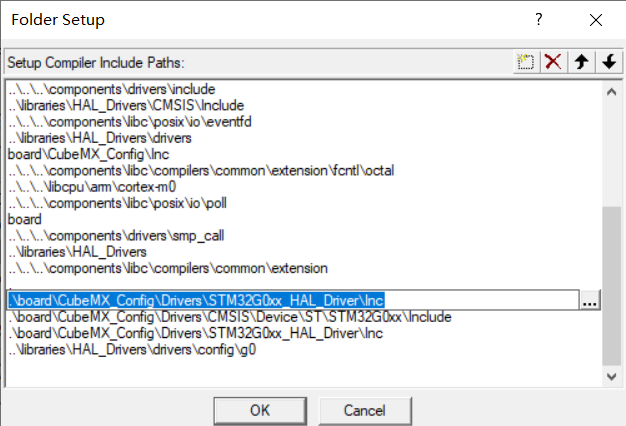Image resolution: width=626 pixels, height=426 pixels.
Task: Select the HAL_Drivers\CMSIS\Include path
Action: [125, 106]
